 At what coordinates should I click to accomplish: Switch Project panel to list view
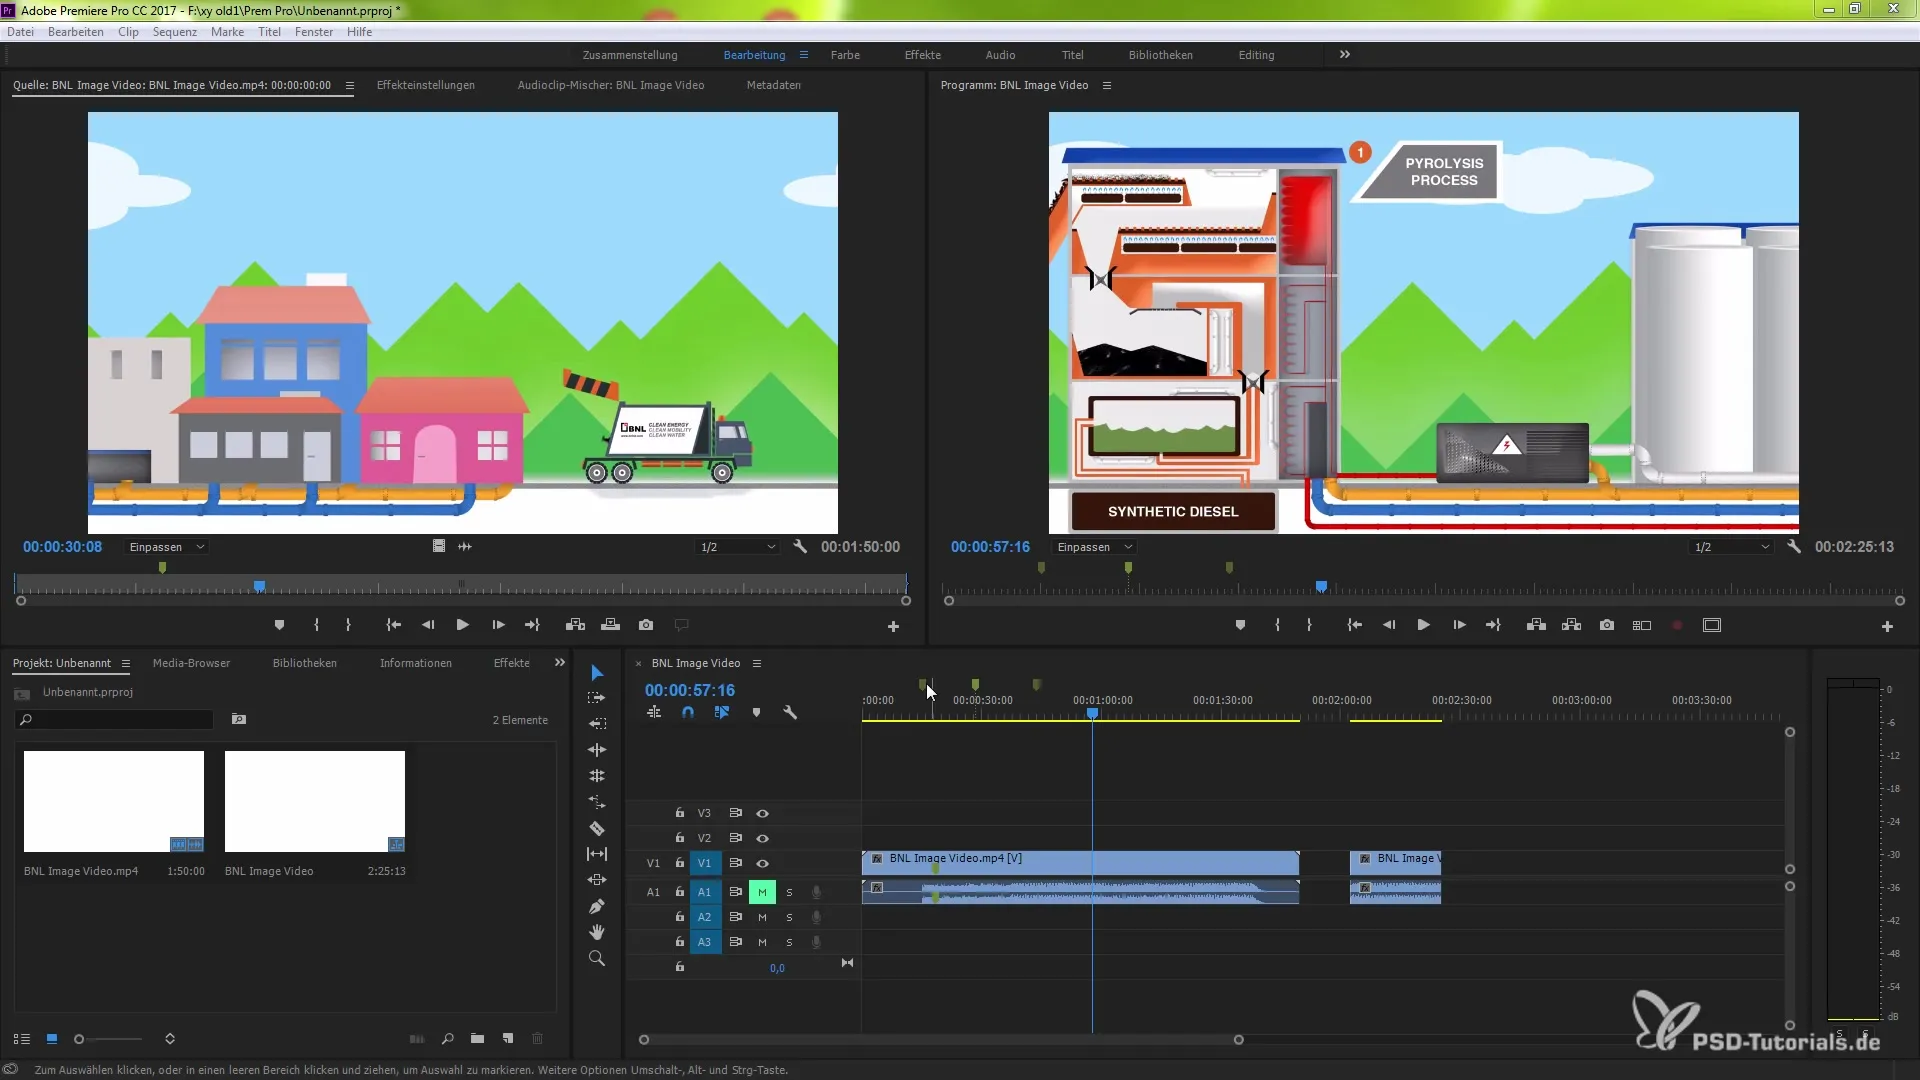22,1039
